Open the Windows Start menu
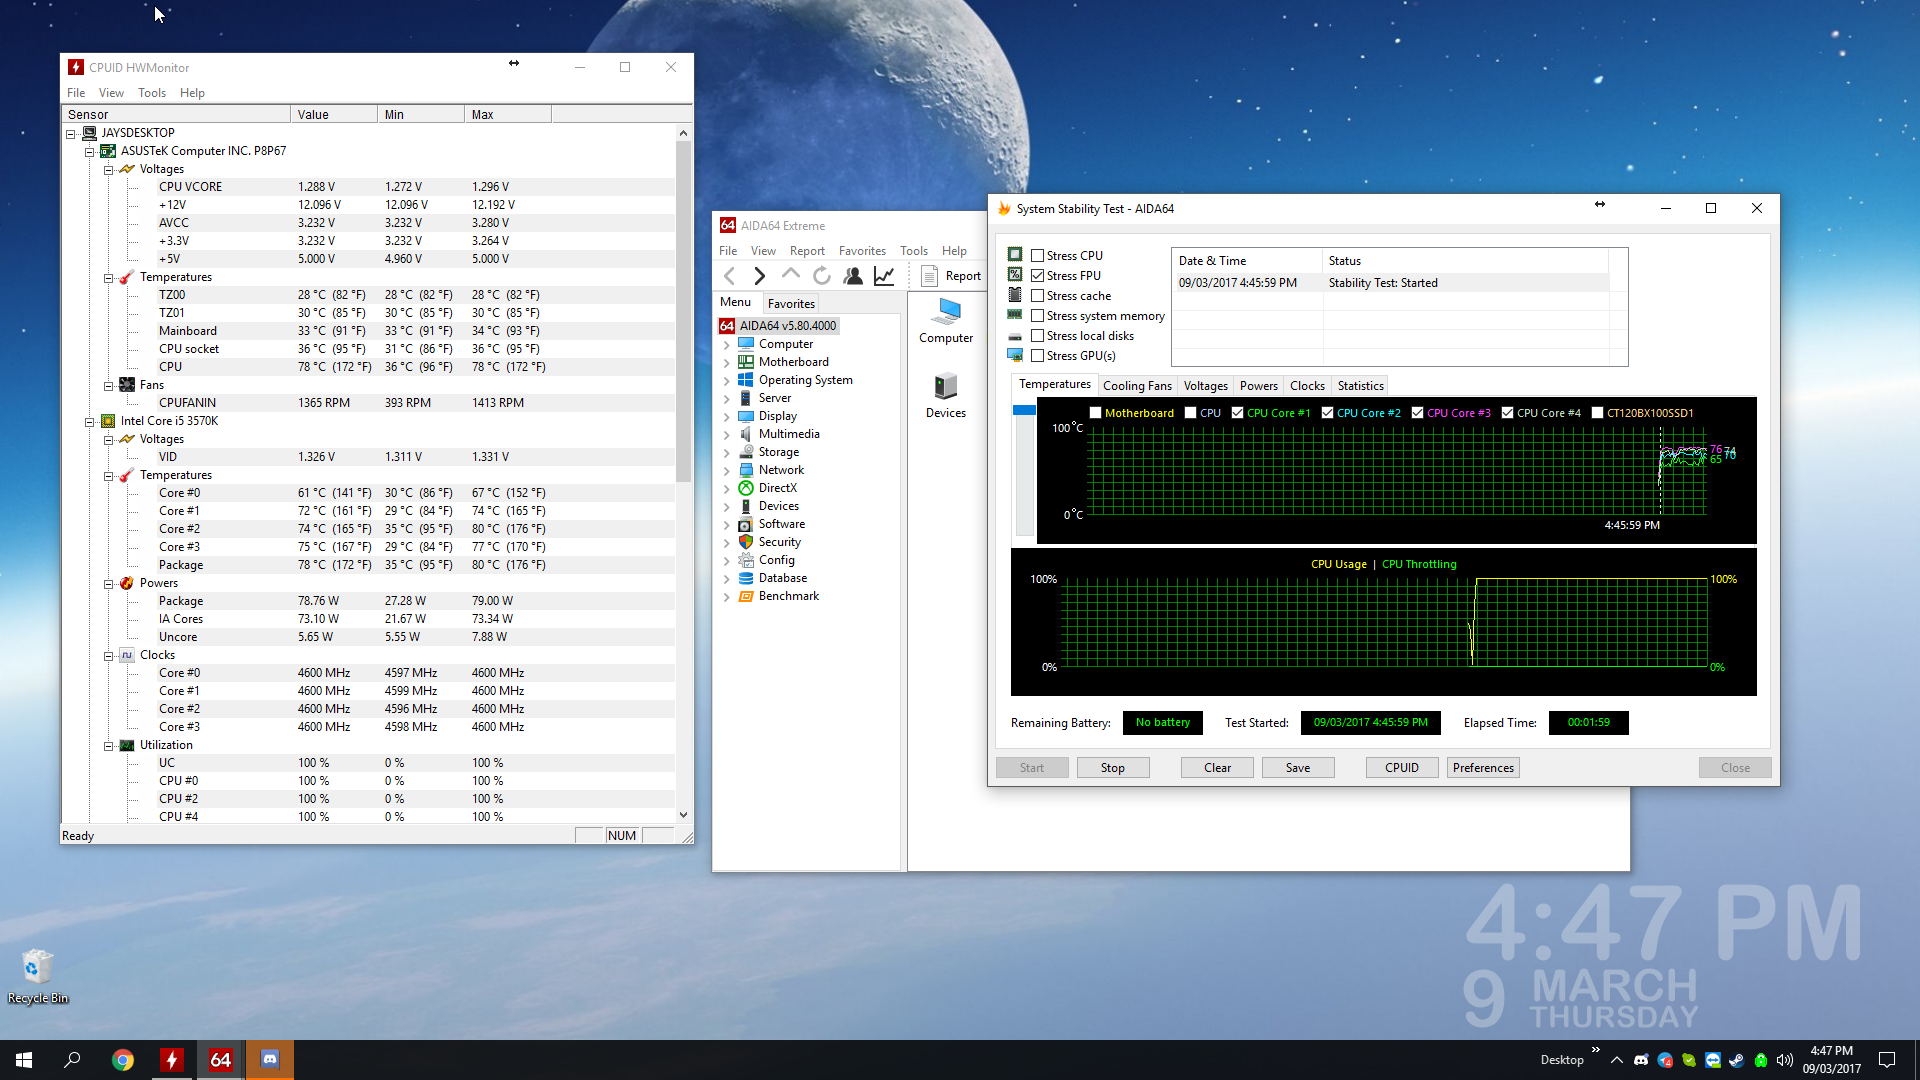Viewport: 1920px width, 1080px height. pos(24,1060)
